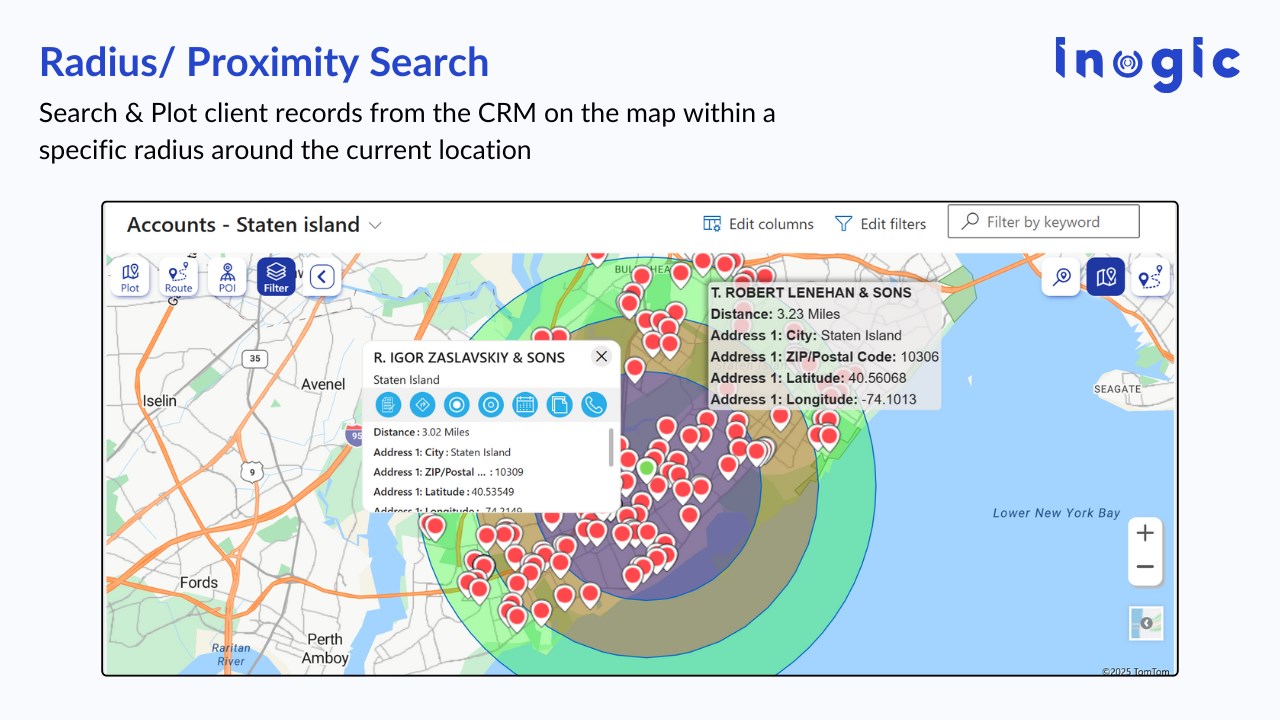The height and width of the screenshot is (720, 1280).
Task: Click the 'Distance : 3.02 Miles' text
Action: [x=421, y=432]
